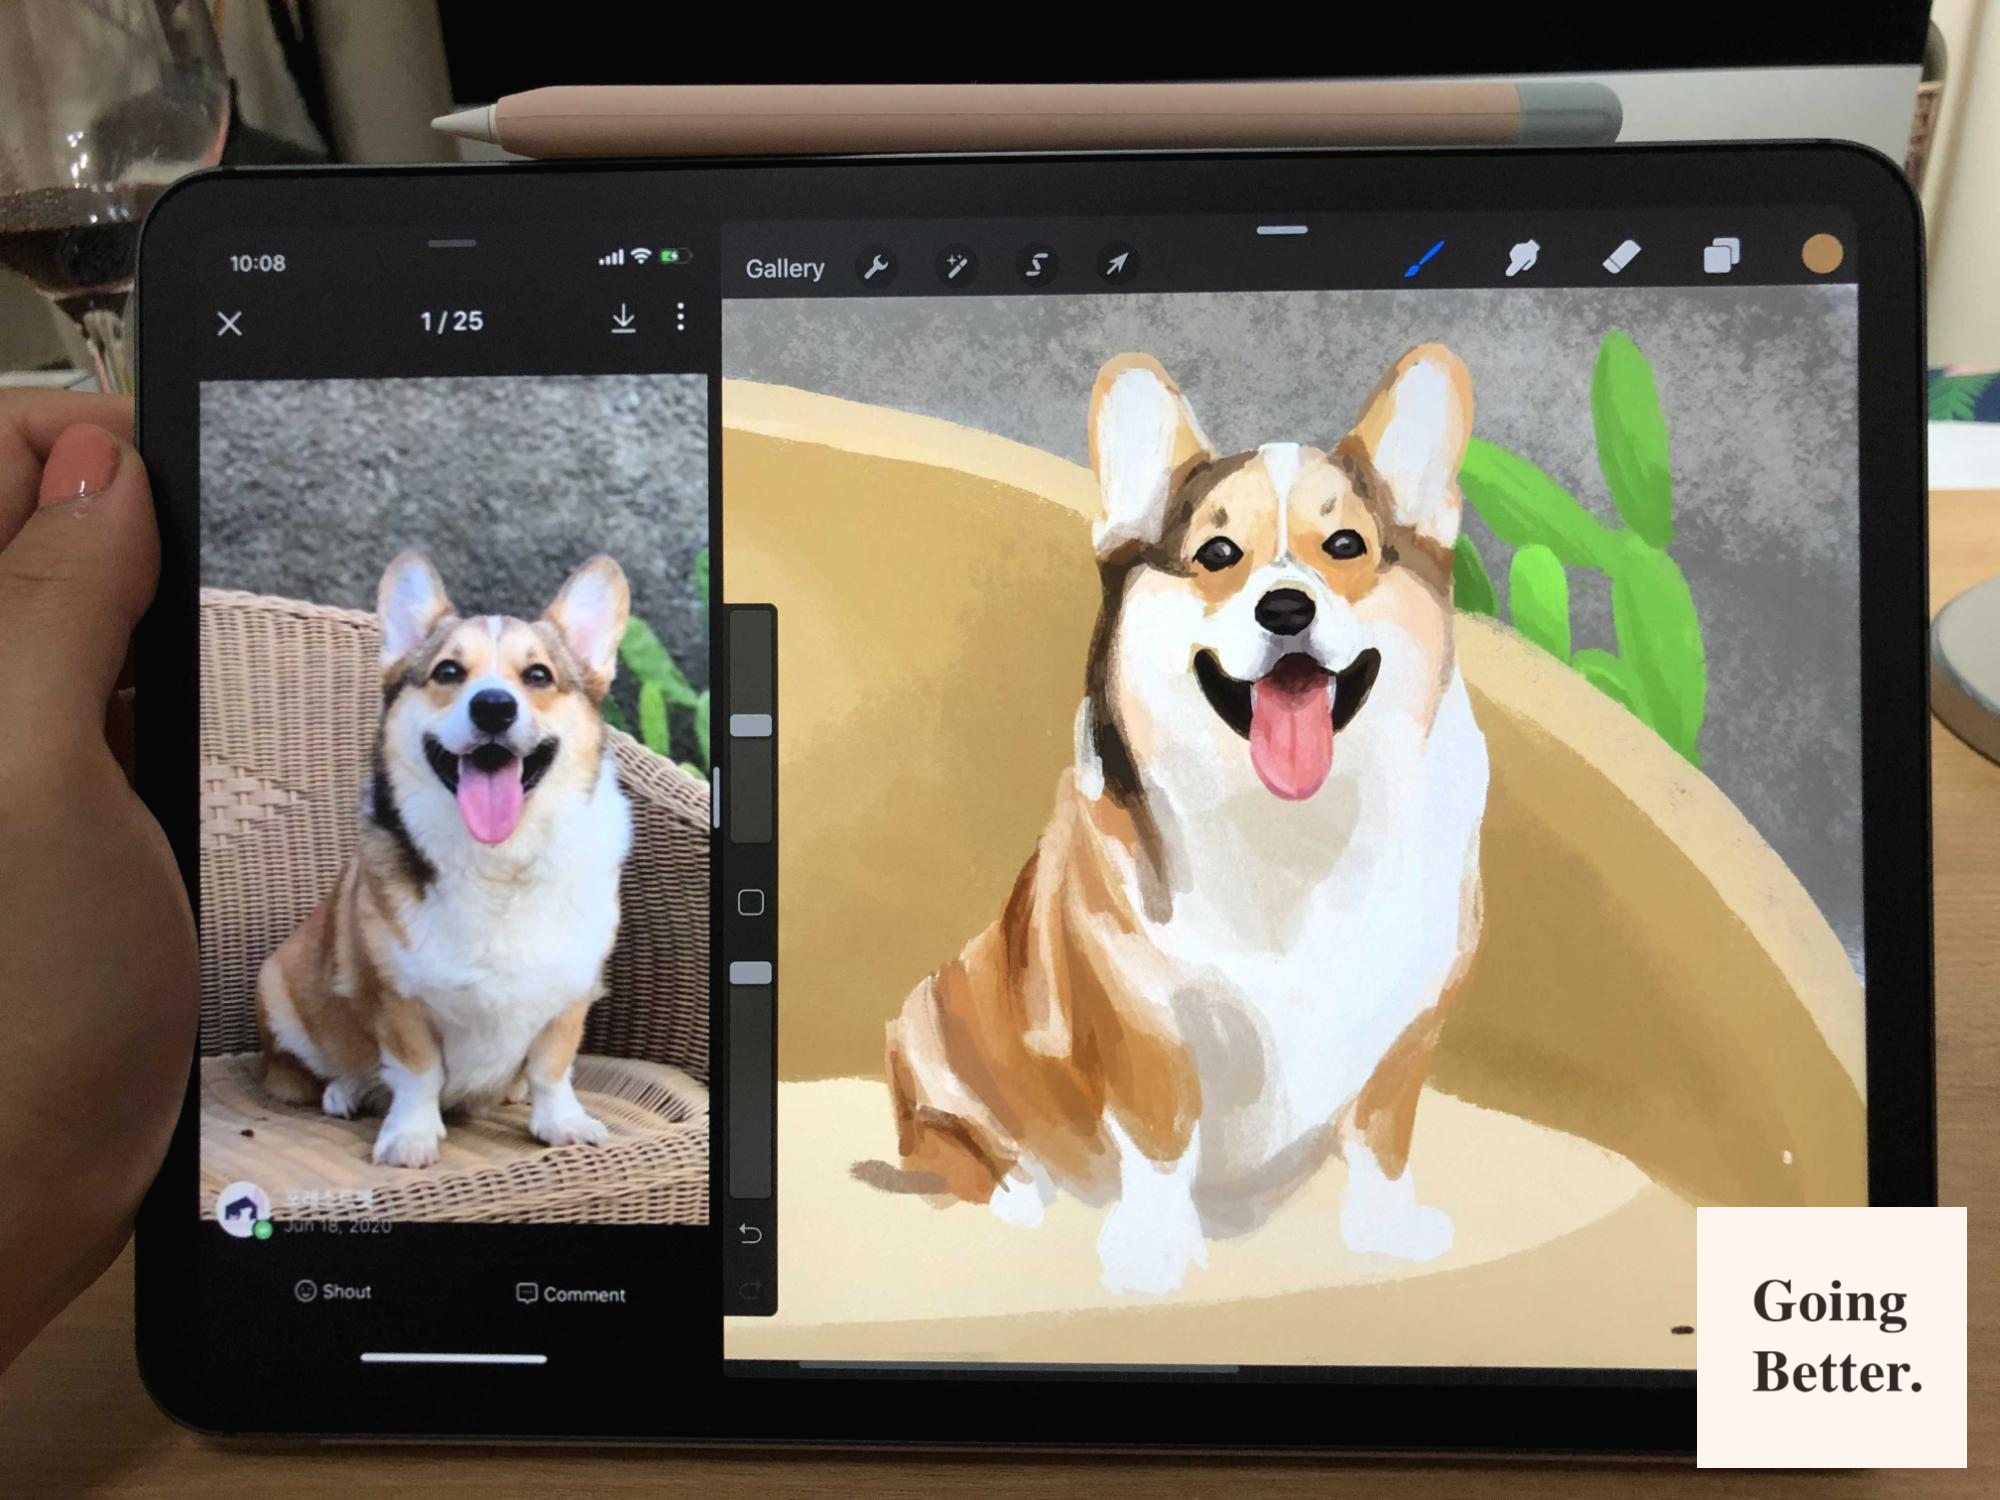Screen dimensions: 2000x1500
Task: Select the Transform arrow tool
Action: (1116, 264)
